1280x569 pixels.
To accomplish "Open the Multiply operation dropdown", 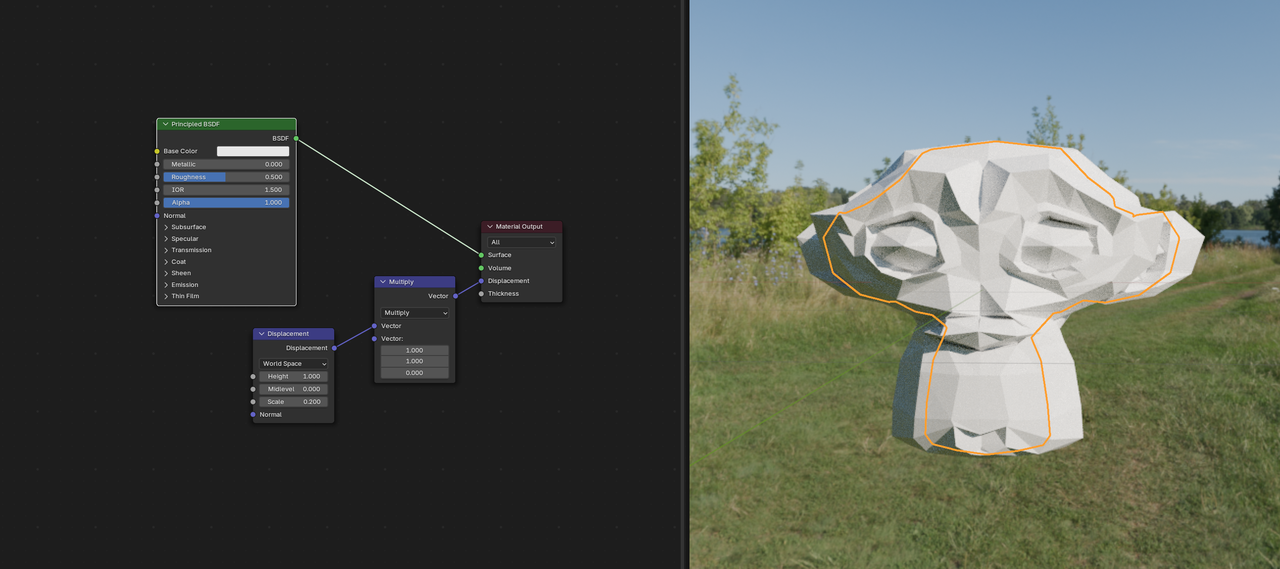I will (x=415, y=313).
